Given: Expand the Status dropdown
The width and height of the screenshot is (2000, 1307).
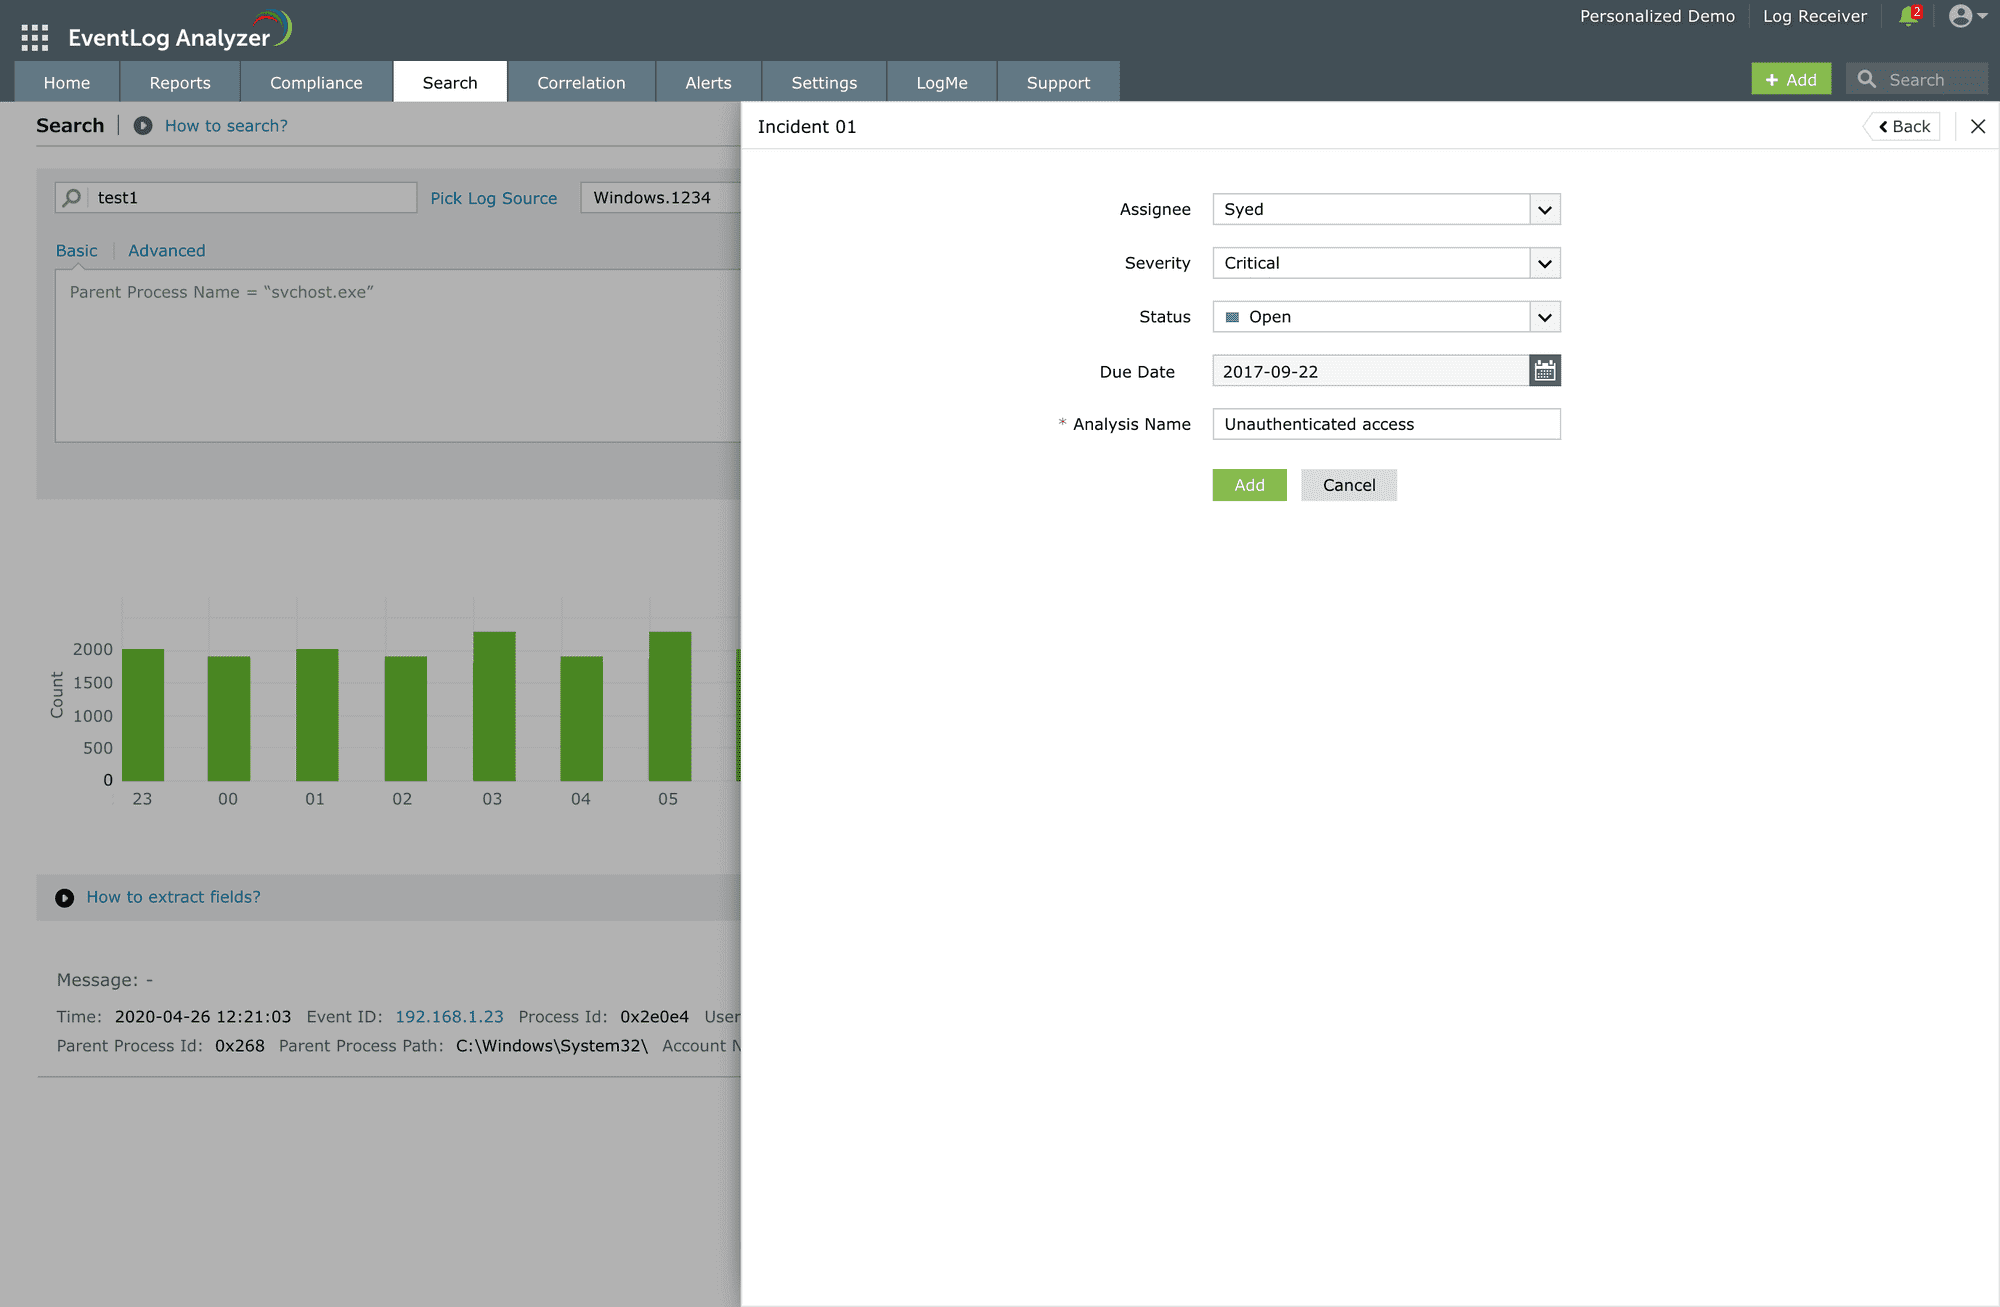Looking at the screenshot, I should tap(1544, 318).
